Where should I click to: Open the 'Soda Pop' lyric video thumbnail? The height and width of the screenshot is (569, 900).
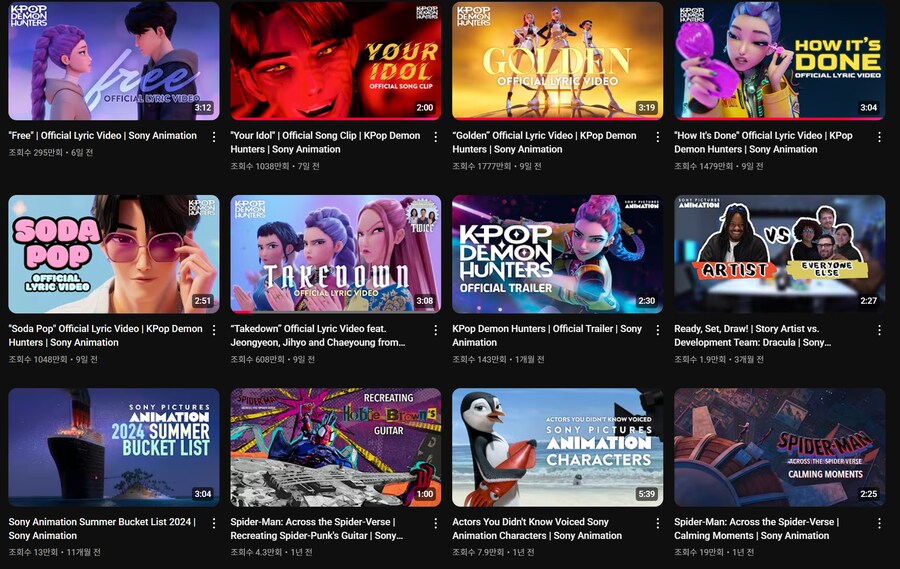tap(114, 254)
